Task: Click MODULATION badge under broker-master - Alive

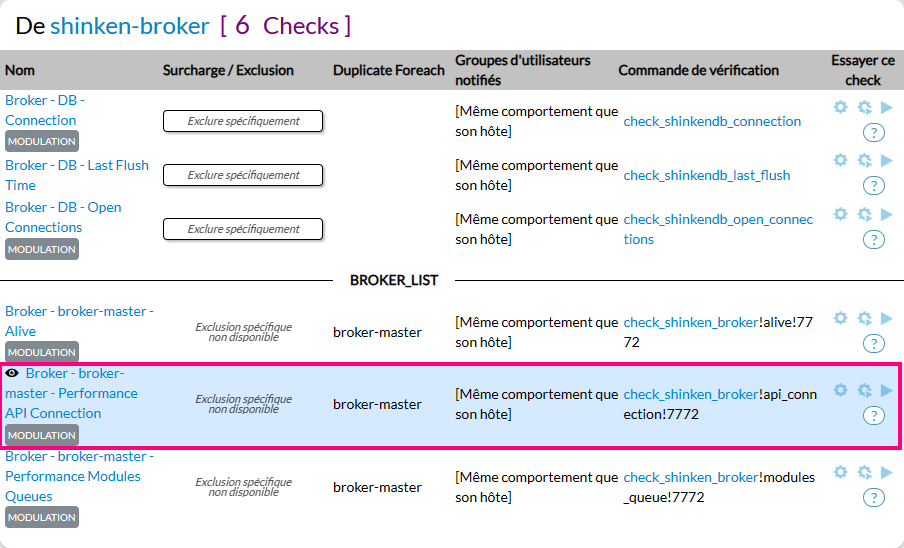Action: tap(42, 352)
